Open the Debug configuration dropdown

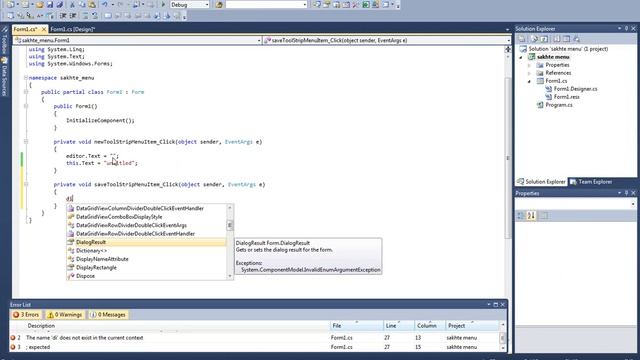click(207, 5)
